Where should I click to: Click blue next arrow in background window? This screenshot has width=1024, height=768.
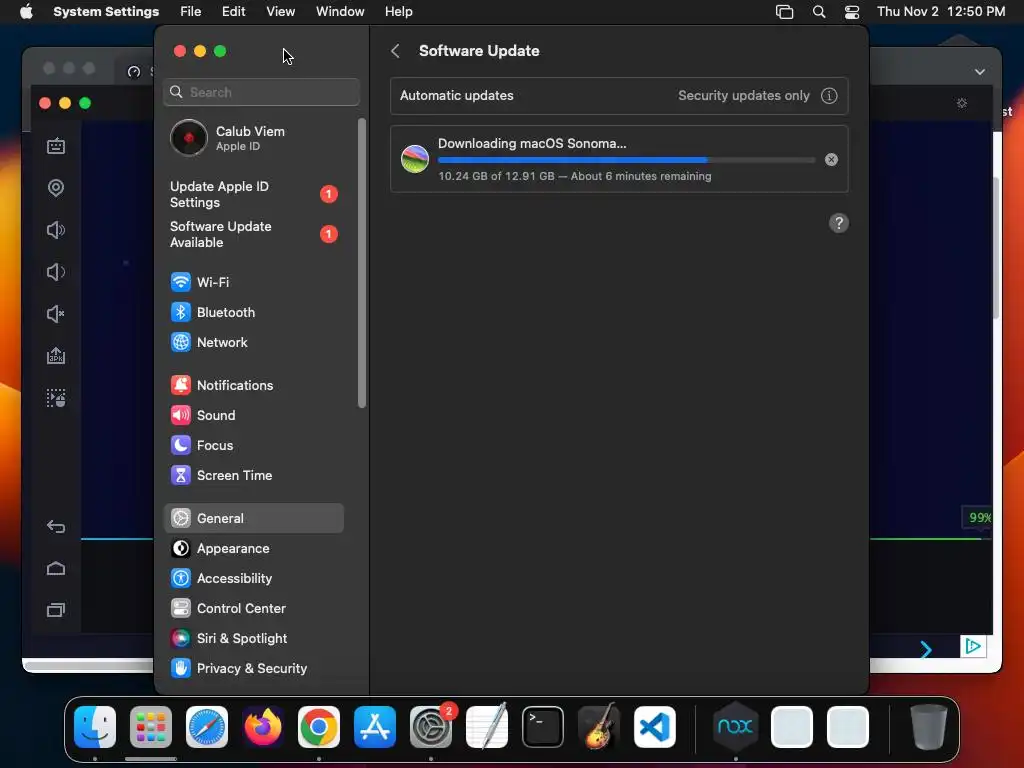[x=925, y=649]
